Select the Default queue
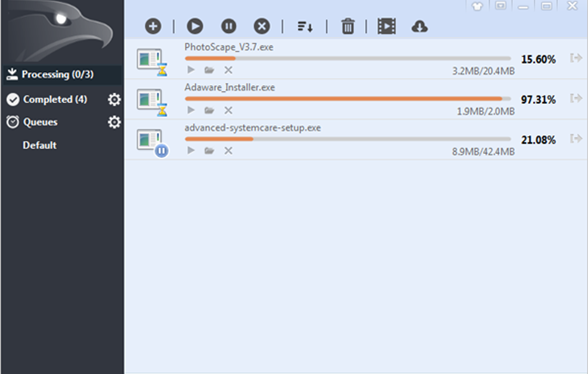Image resolution: width=588 pixels, height=374 pixels. pos(39,145)
